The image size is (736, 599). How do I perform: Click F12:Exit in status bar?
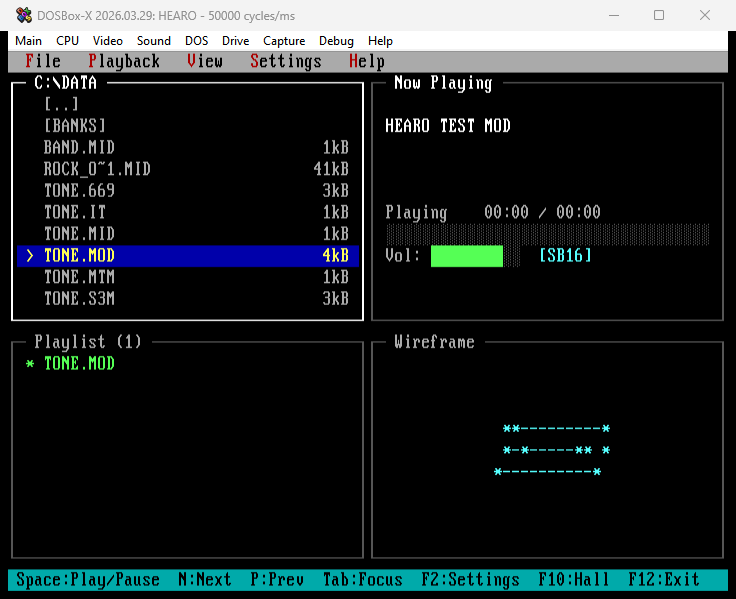coord(664,580)
